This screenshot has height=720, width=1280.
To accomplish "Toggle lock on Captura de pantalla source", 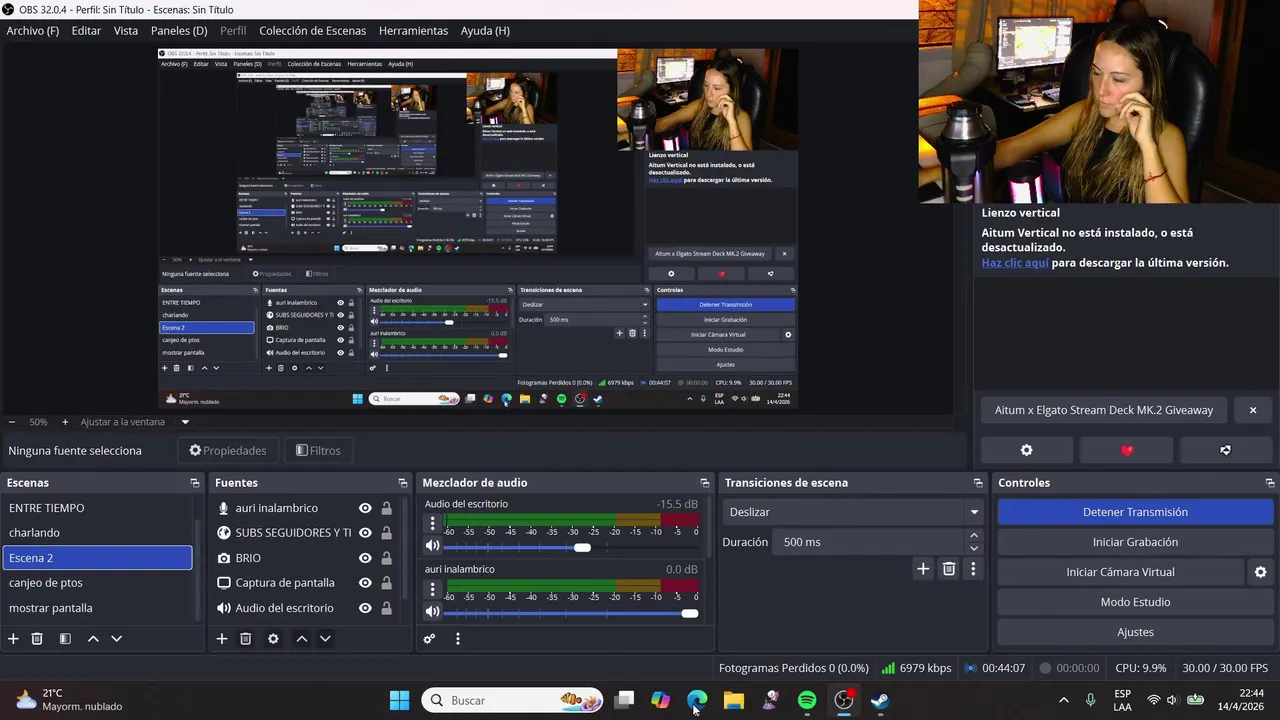I will 386,583.
